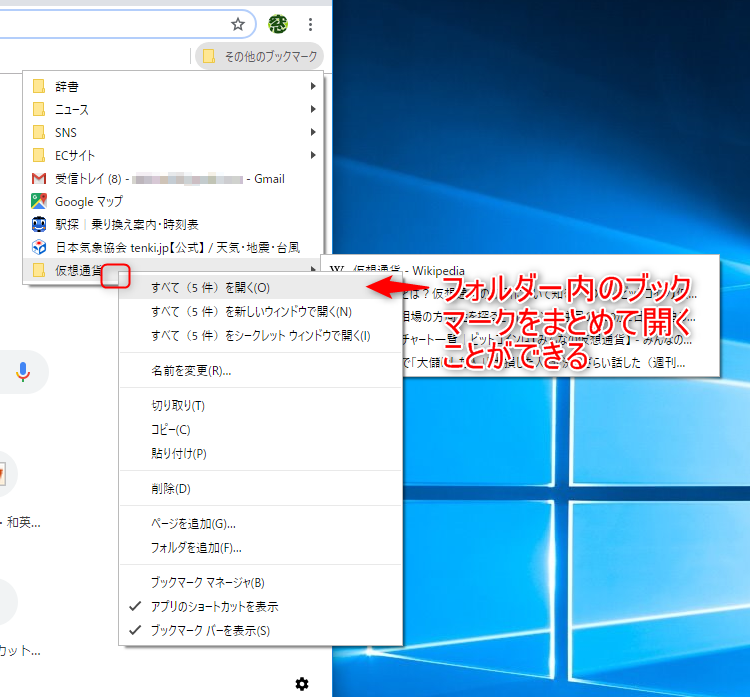750x697 pixels.
Task: Open the 辞書 bookmark folder
Action: point(173,86)
